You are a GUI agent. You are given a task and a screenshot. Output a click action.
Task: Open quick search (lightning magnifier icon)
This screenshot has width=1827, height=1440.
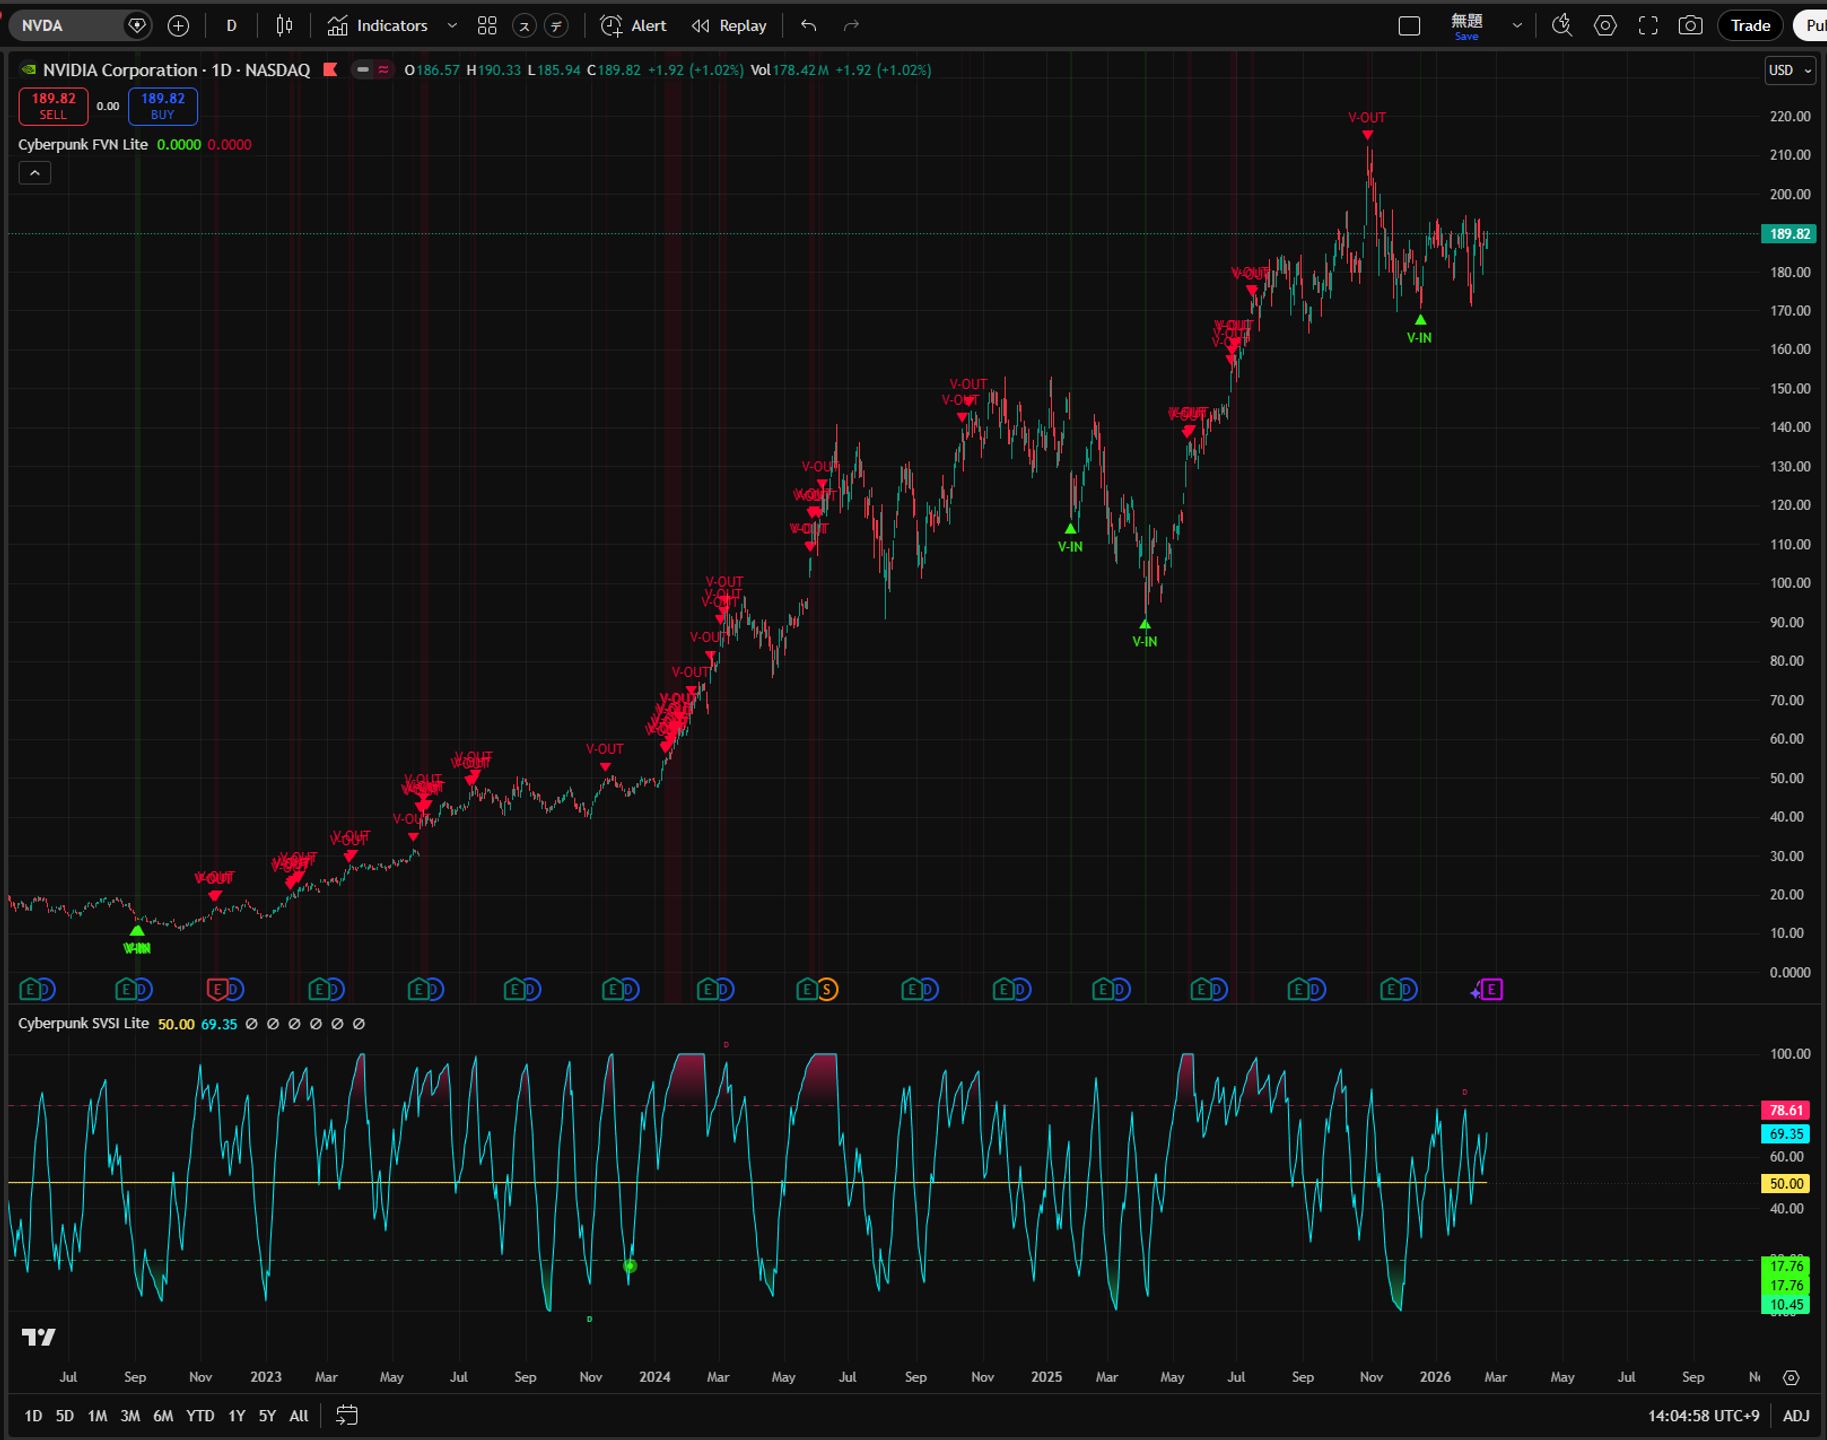[x=1561, y=26]
